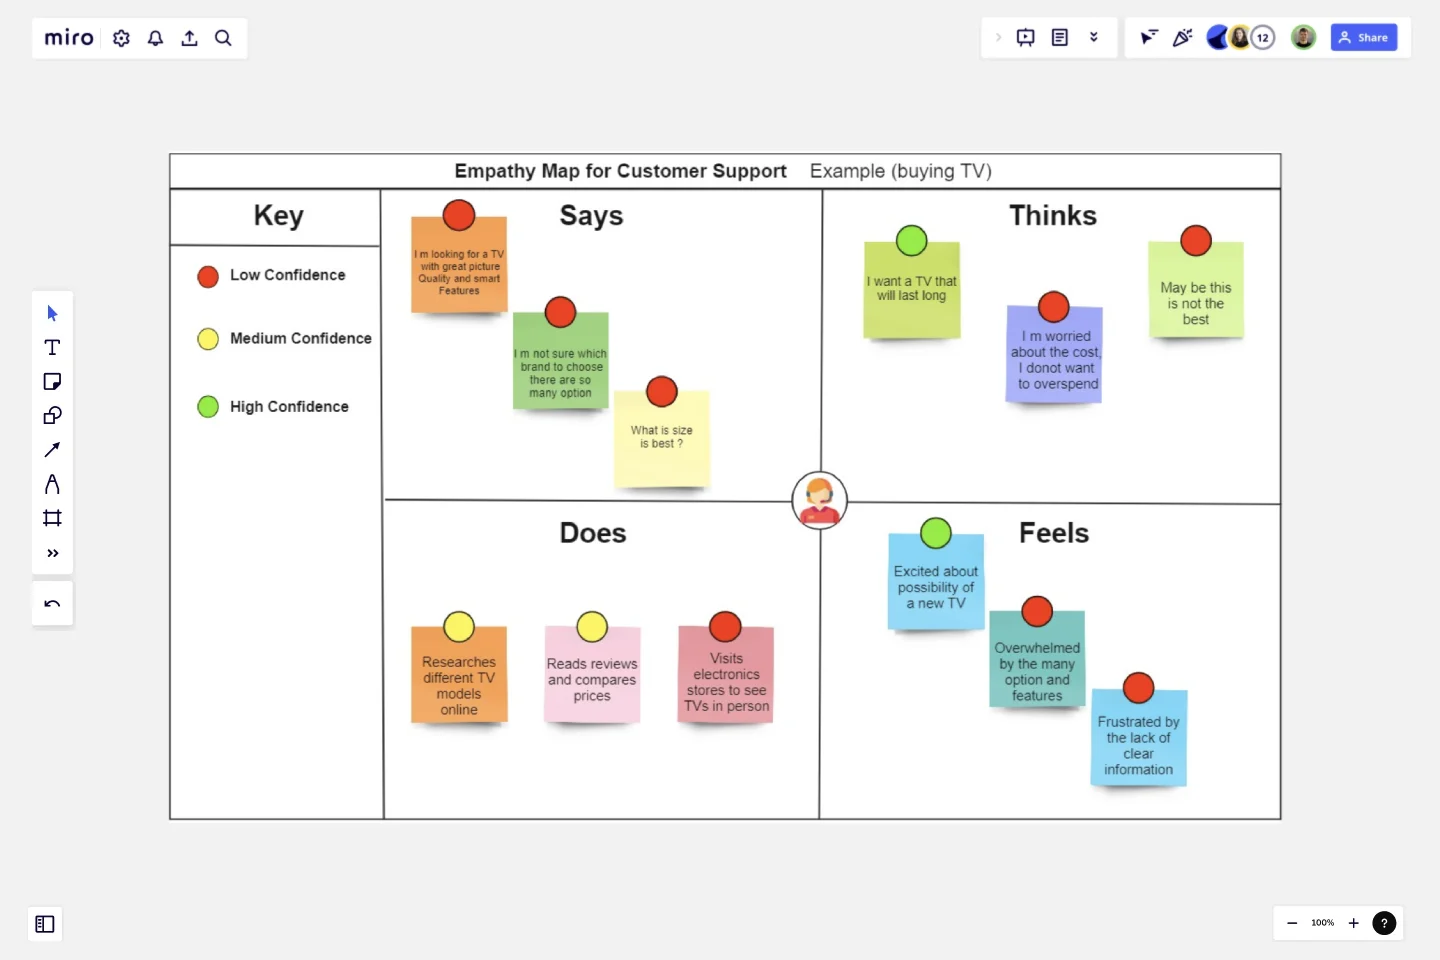Open the frames side panel icon
This screenshot has width=1440, height=960.
(45, 924)
